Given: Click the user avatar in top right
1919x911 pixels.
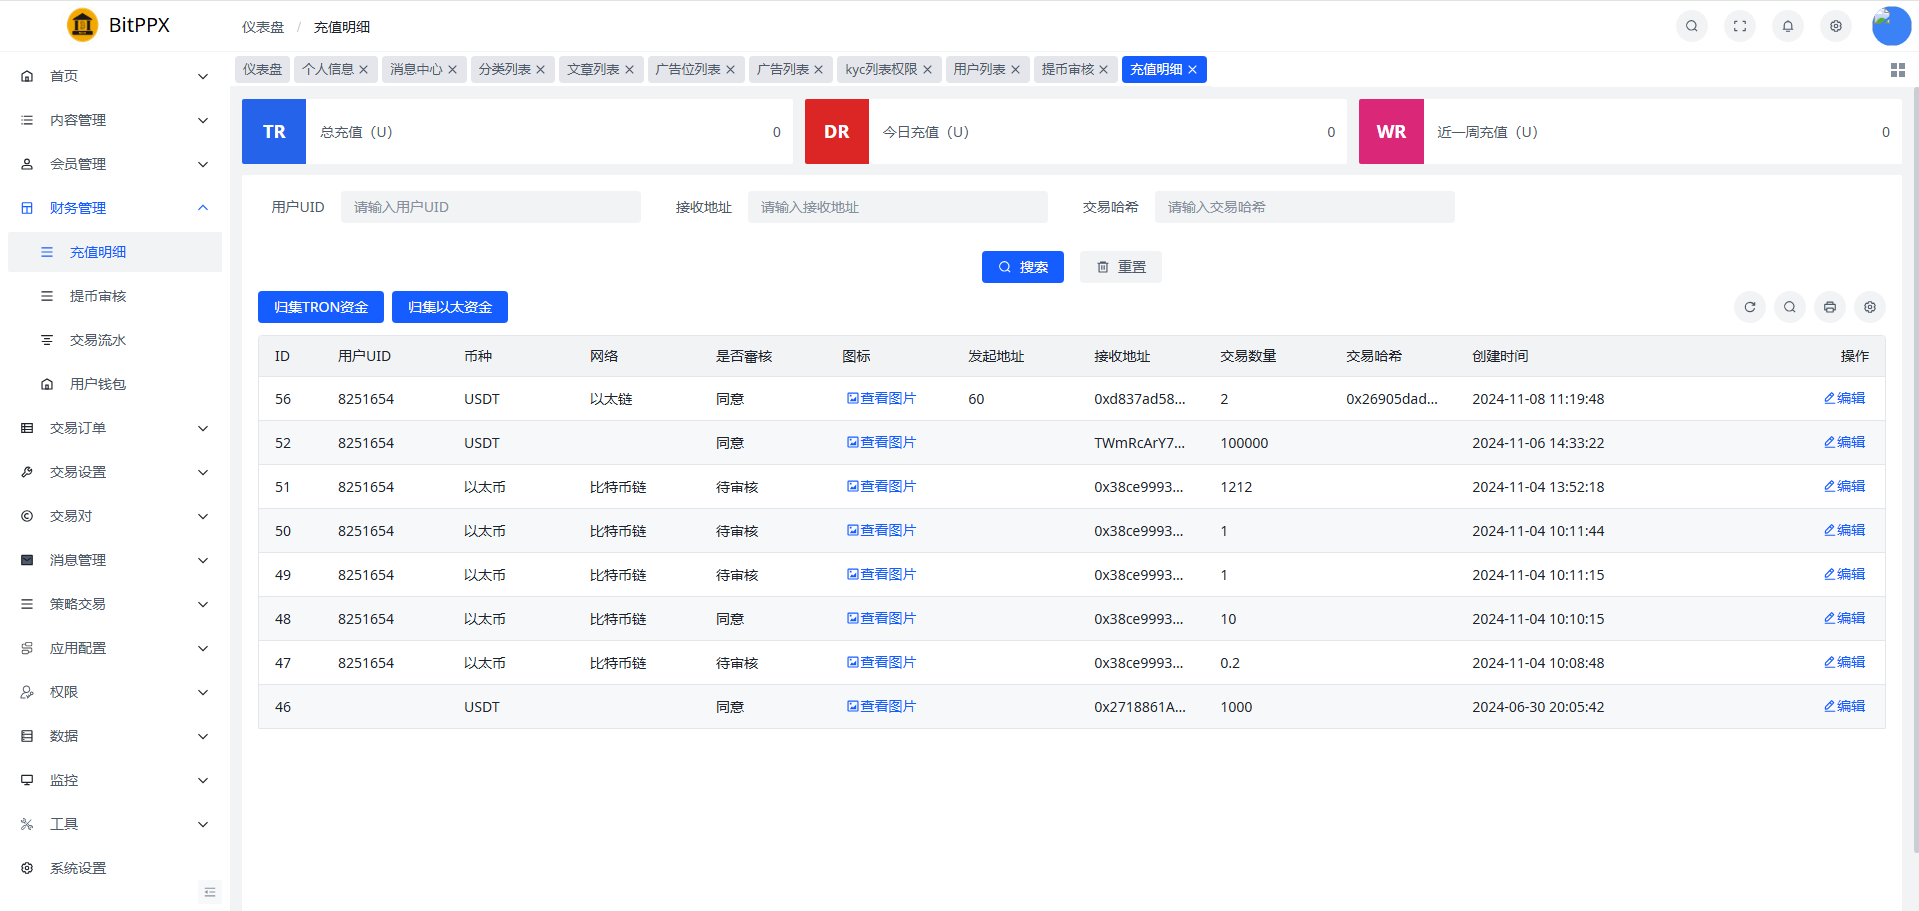Looking at the screenshot, I should 1890,26.
